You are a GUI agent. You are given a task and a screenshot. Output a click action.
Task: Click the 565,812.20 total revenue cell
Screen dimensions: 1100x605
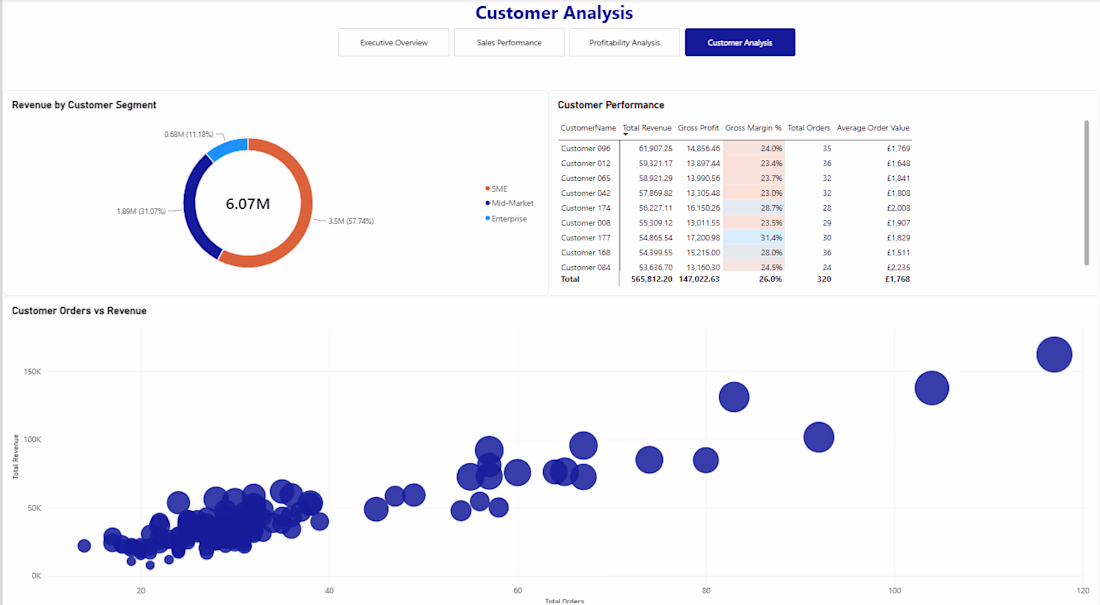(651, 279)
